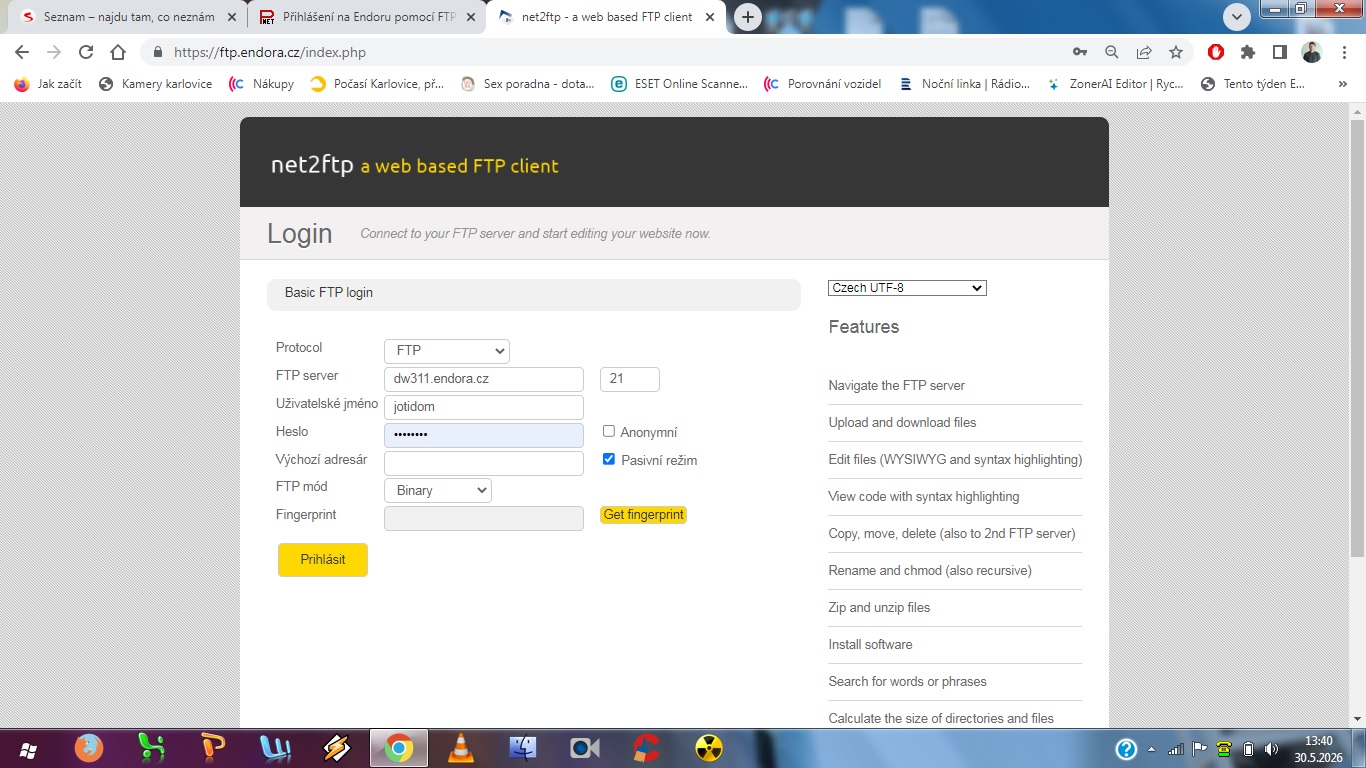Click the zoom magnifier icon in address bar
The image size is (1366, 768).
1112,52
